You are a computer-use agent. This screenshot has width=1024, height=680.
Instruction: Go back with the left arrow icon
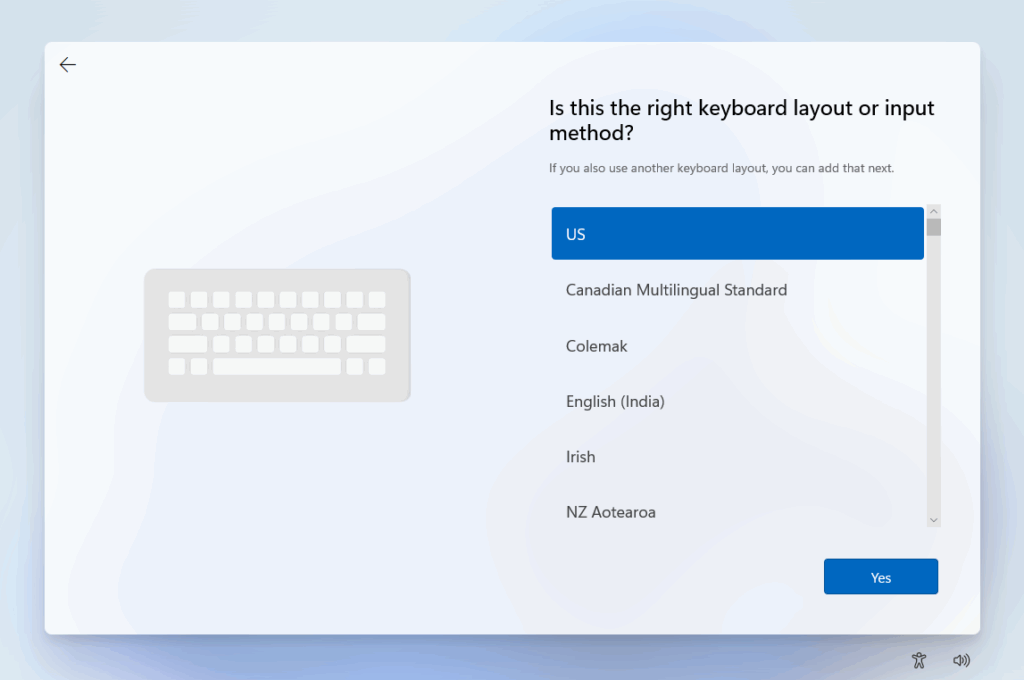click(x=68, y=65)
